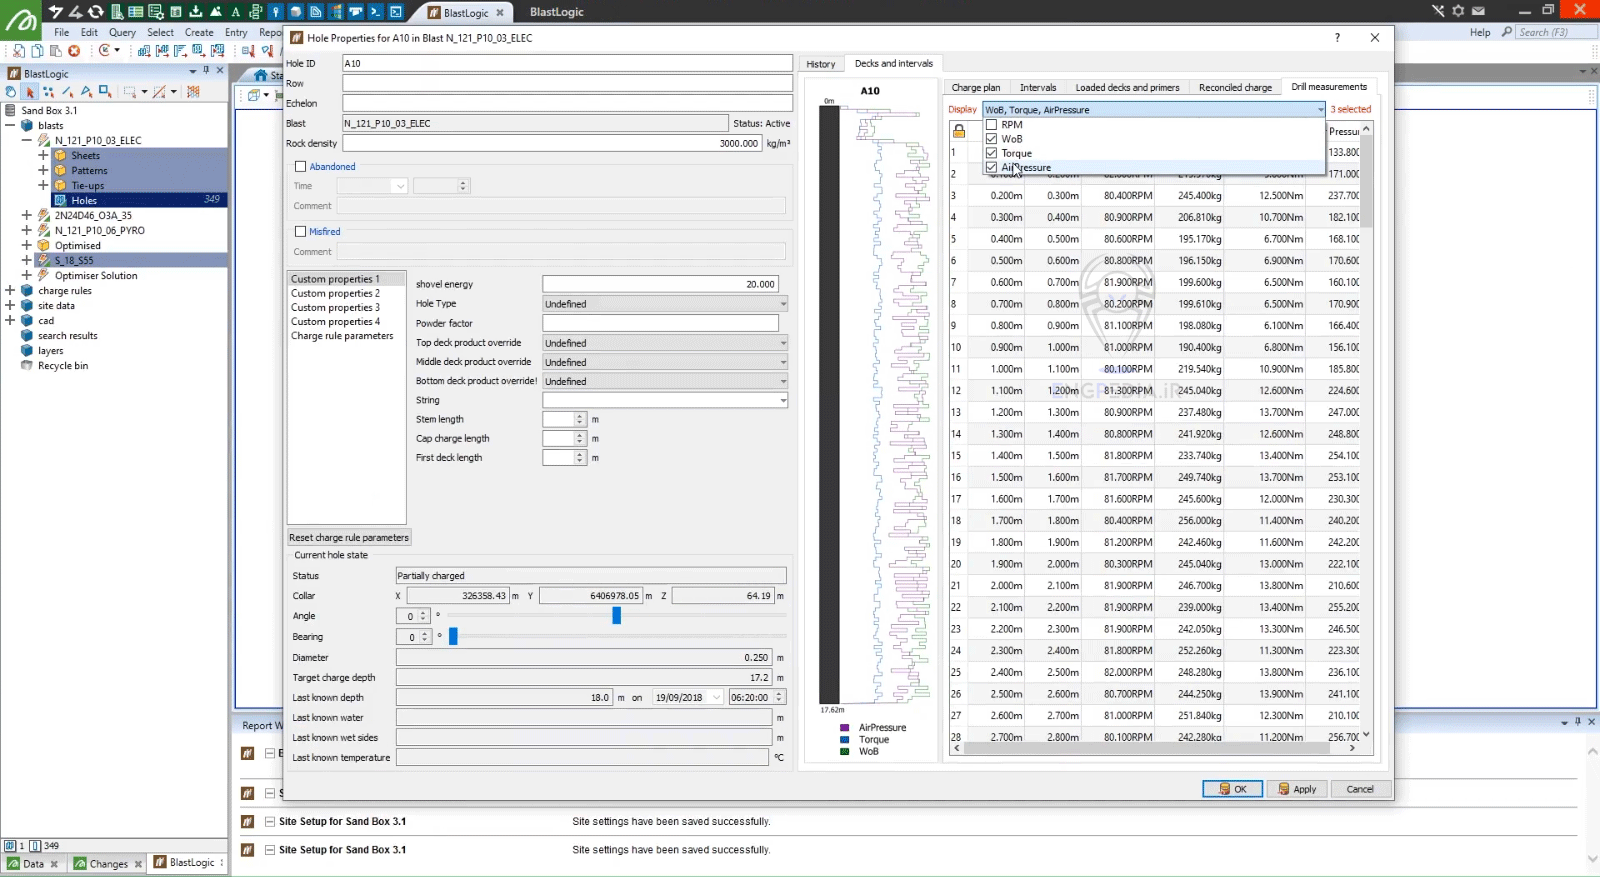Click the Bearing slider handle
1600x877 pixels.
(453, 637)
